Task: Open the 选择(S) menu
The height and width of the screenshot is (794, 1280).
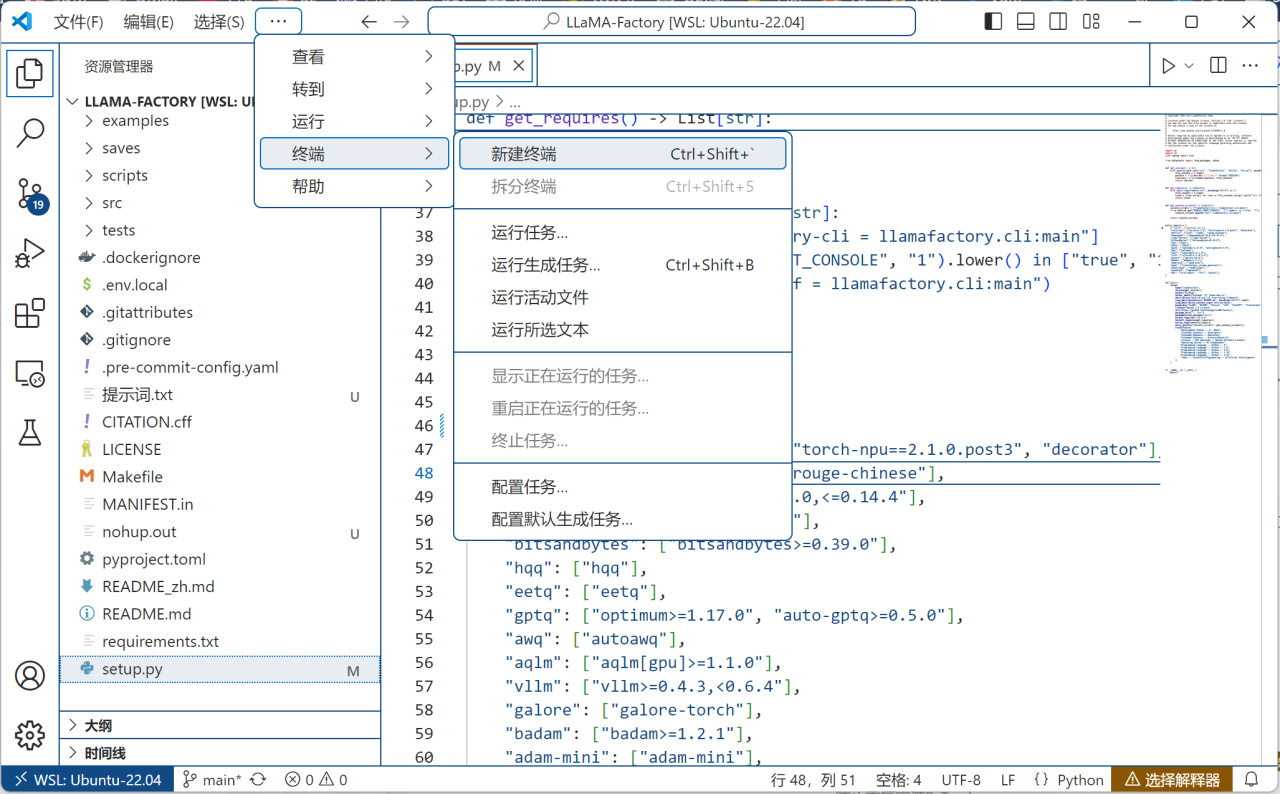Action: pos(218,22)
